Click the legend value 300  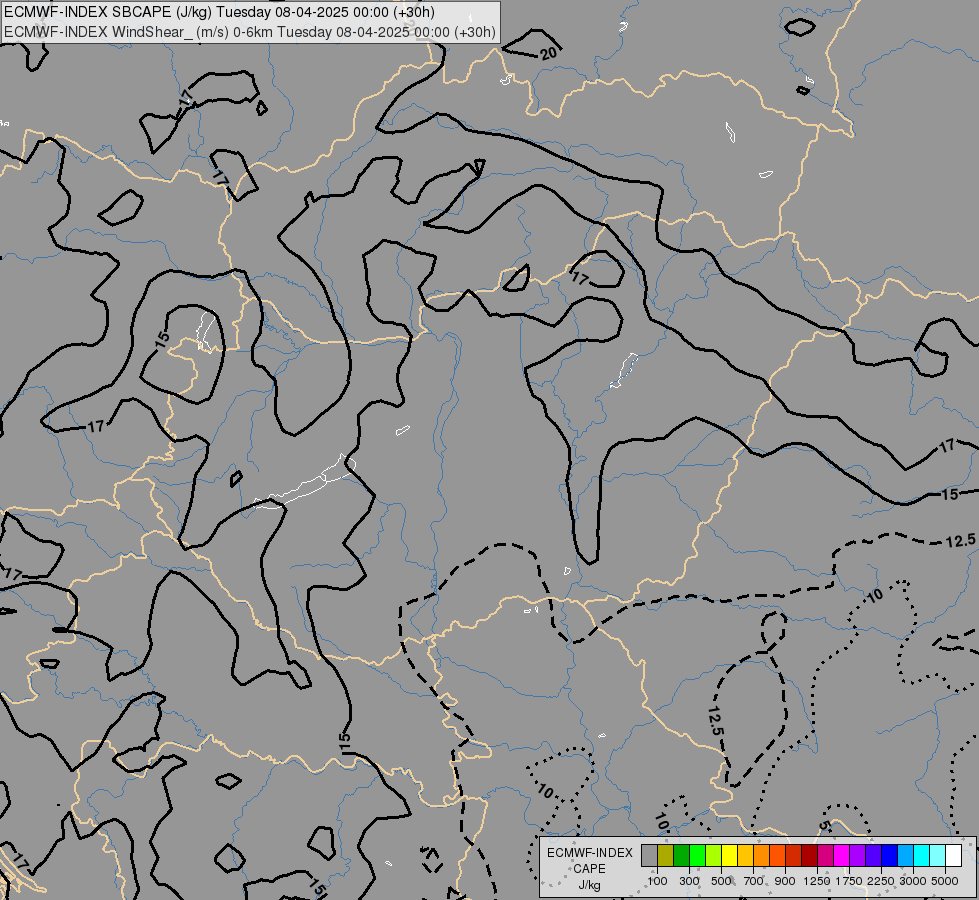(x=689, y=881)
